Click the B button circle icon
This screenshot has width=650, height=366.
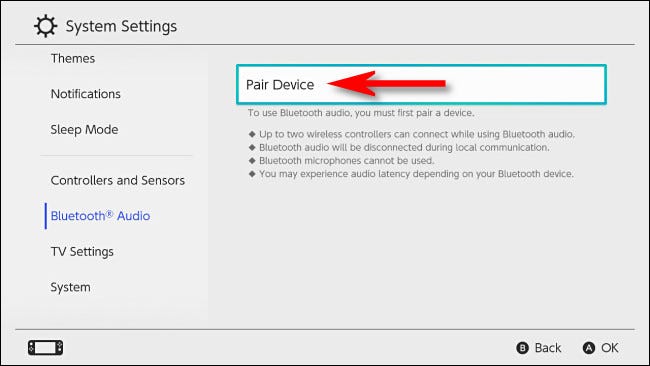pyautogui.click(x=522, y=348)
